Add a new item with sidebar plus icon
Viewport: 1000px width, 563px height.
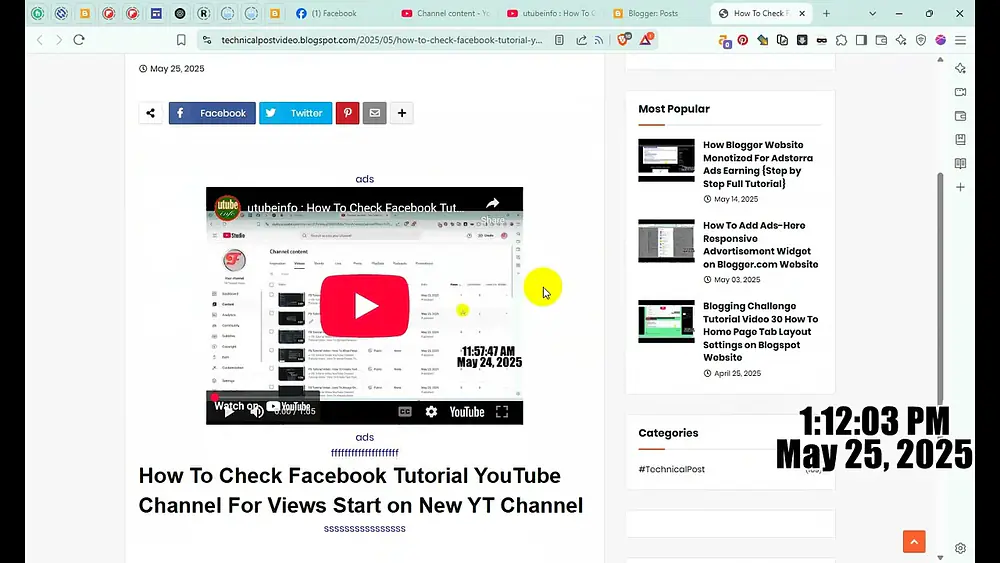[960, 187]
